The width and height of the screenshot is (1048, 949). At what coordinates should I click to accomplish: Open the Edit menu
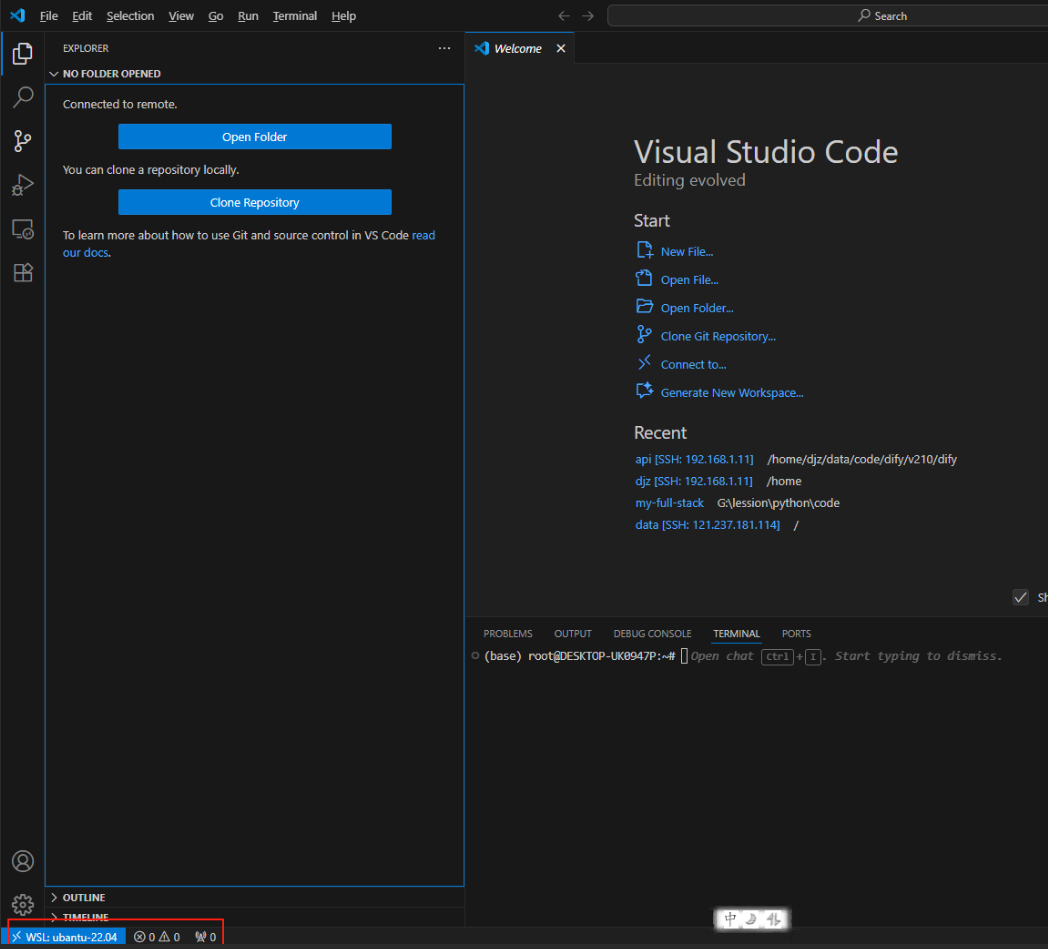[x=82, y=15]
